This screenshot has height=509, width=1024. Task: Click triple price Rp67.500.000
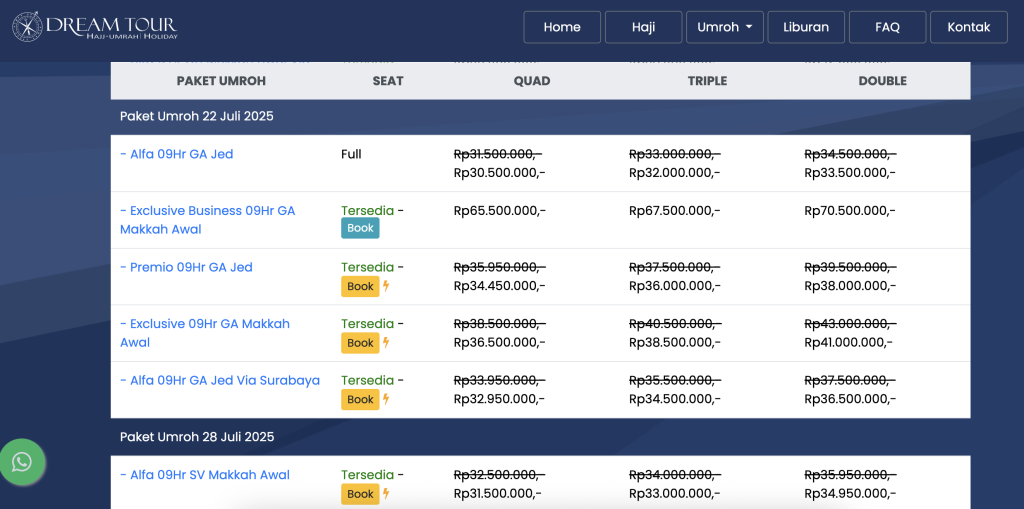[x=675, y=210]
